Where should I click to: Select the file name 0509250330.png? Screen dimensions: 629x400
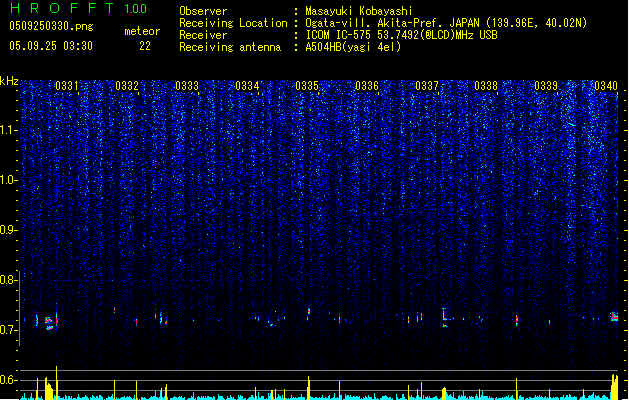click(x=51, y=26)
